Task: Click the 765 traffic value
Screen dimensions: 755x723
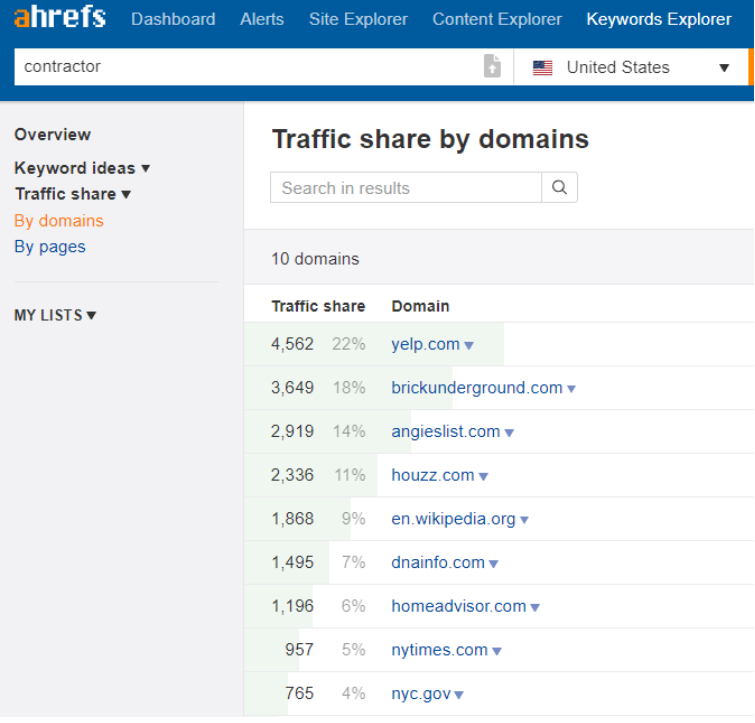Action: pyautogui.click(x=299, y=694)
